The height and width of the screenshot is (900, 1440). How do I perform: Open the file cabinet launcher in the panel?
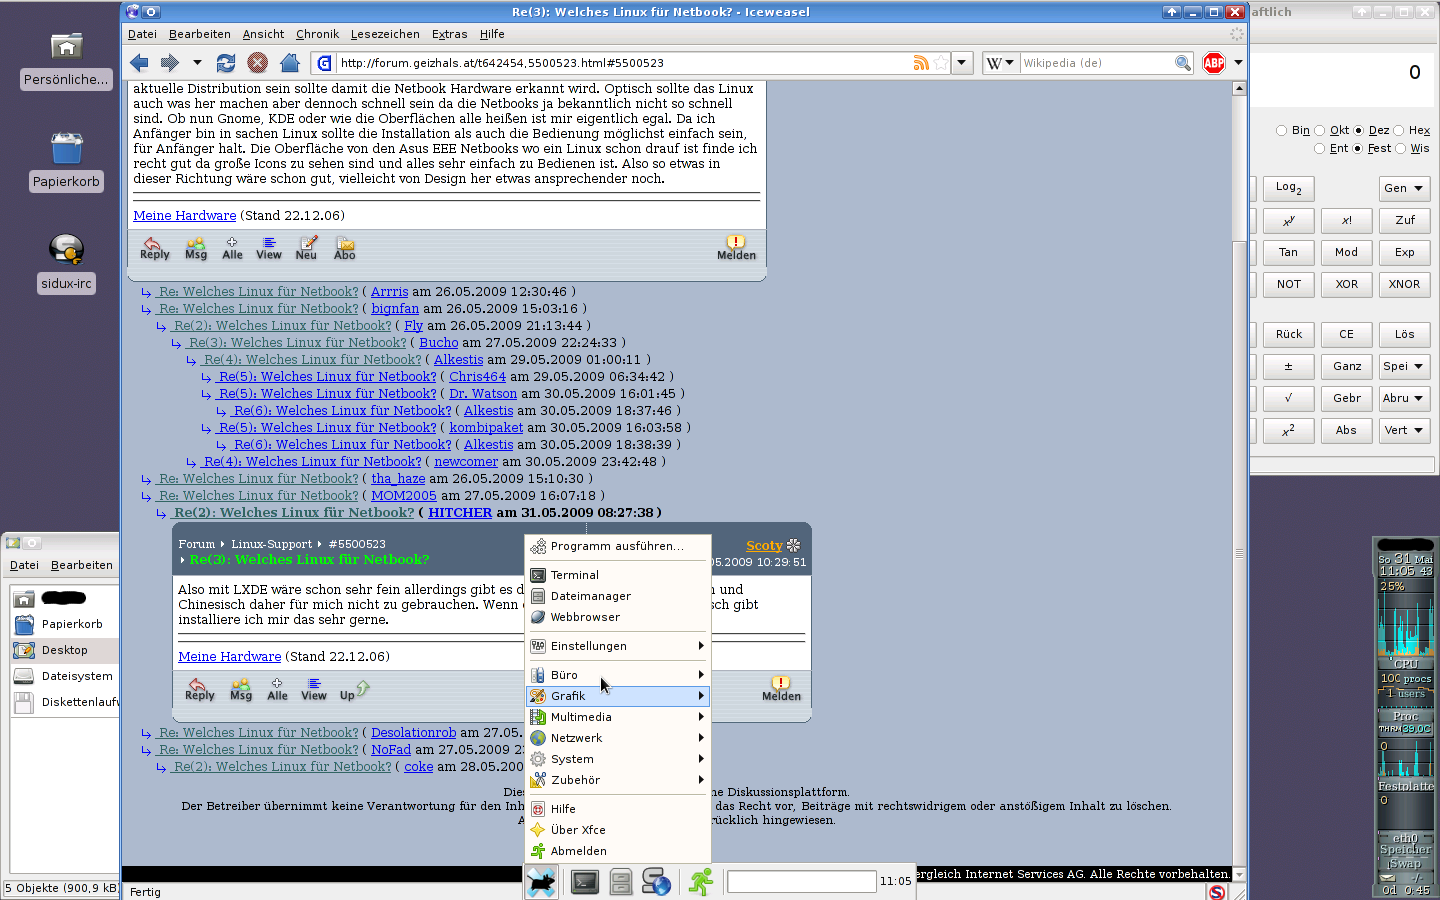point(621,882)
